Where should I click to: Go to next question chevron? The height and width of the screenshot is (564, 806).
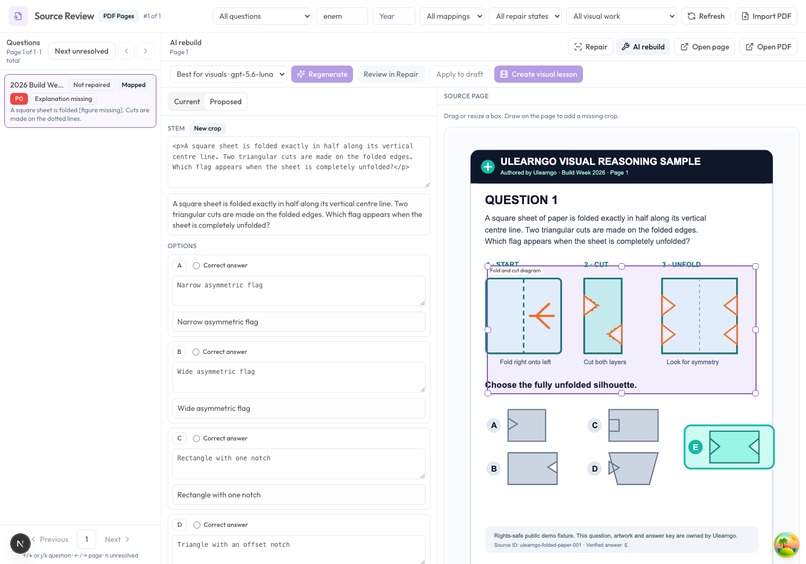click(x=145, y=51)
